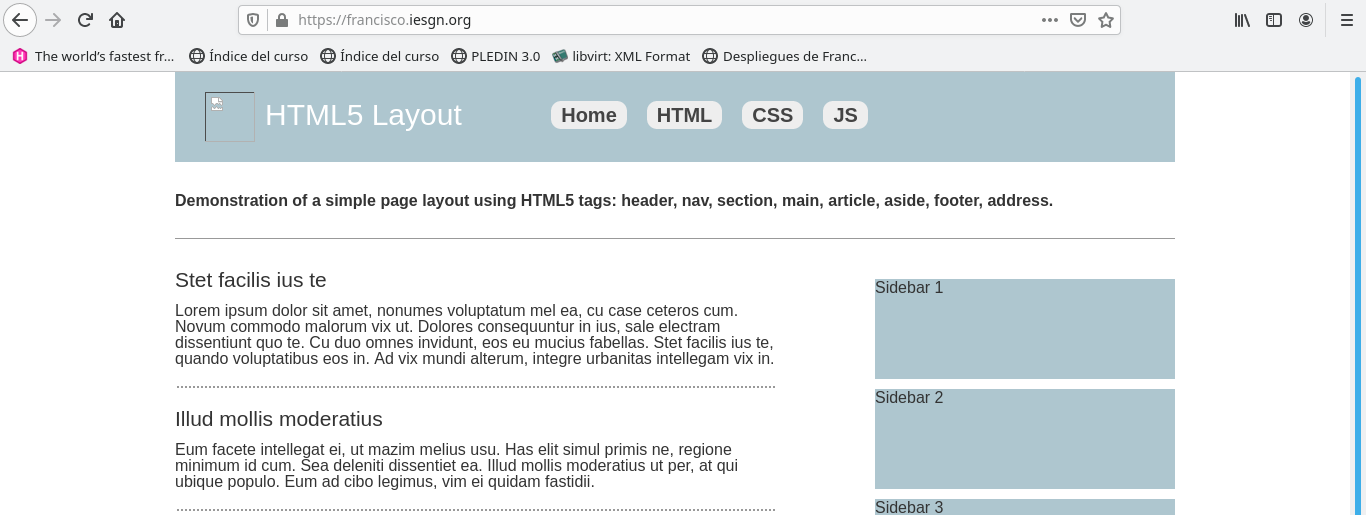This screenshot has width=1366, height=515.
Task: Open 'The world's fastest fr...' bookmark
Action: coord(93,56)
